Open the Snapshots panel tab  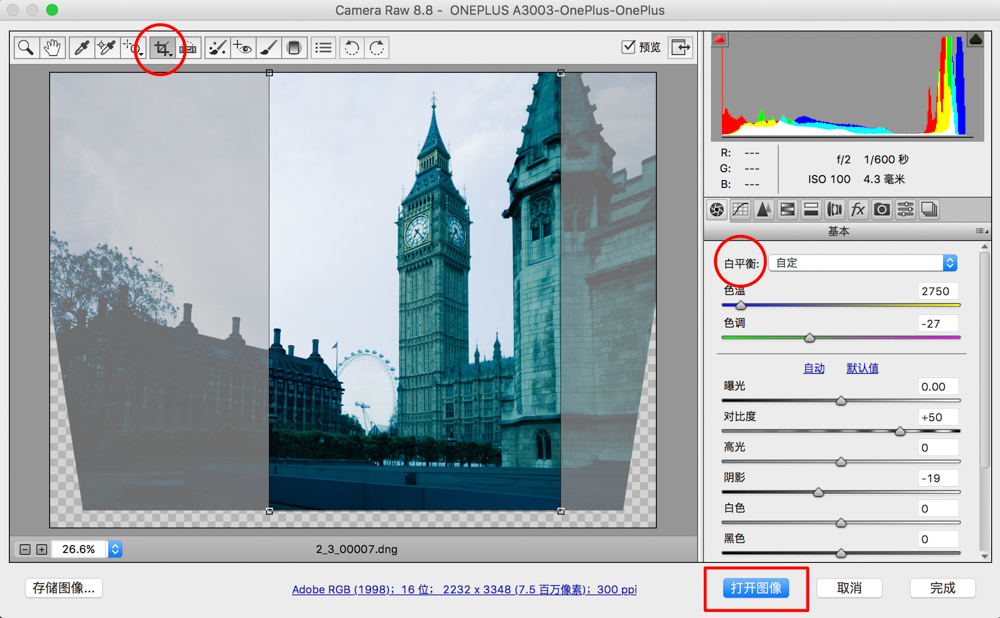click(929, 209)
